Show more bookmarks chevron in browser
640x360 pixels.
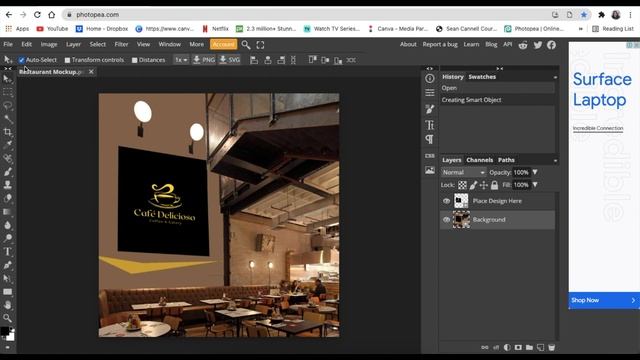tap(580, 29)
